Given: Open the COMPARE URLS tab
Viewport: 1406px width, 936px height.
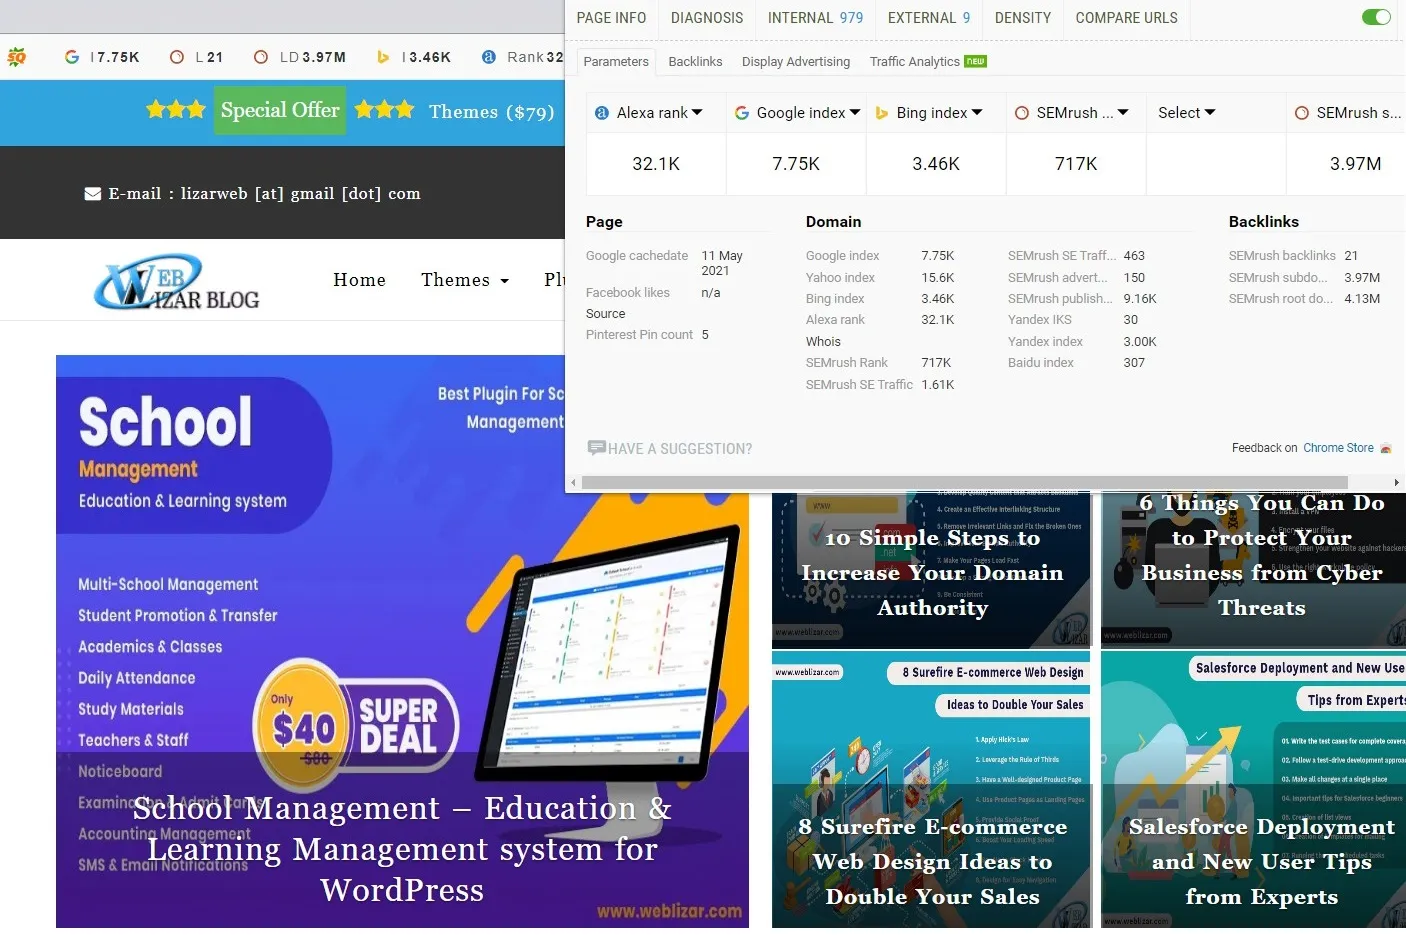Looking at the screenshot, I should pyautogui.click(x=1126, y=18).
